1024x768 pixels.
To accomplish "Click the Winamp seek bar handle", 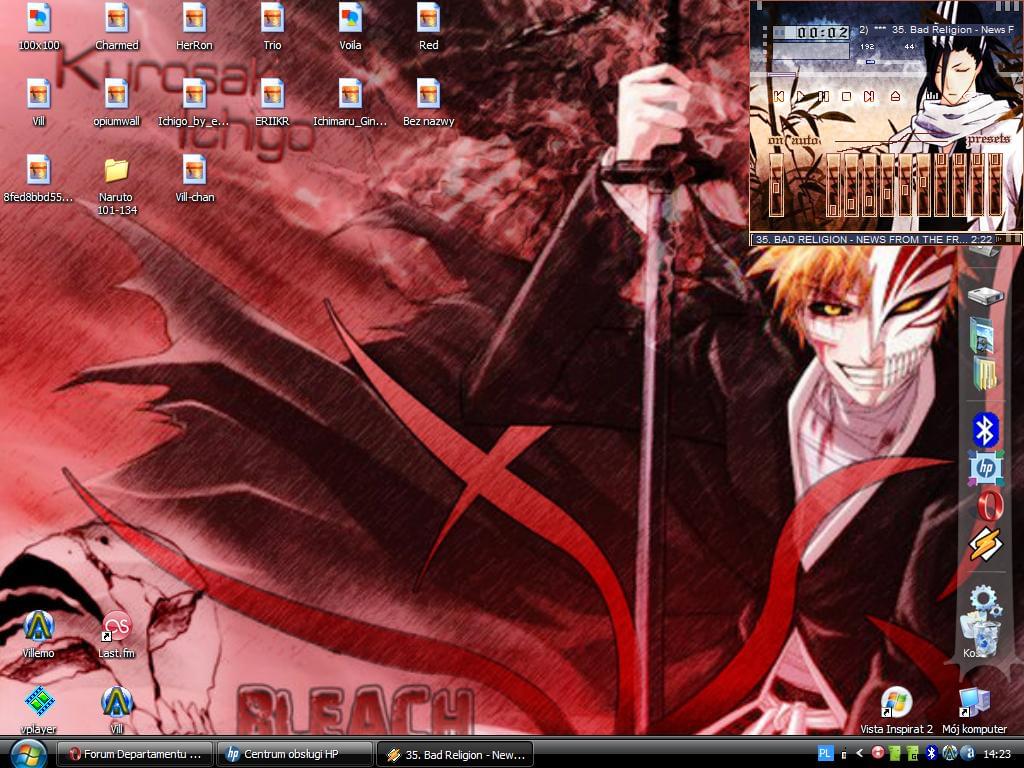I will coord(781,75).
